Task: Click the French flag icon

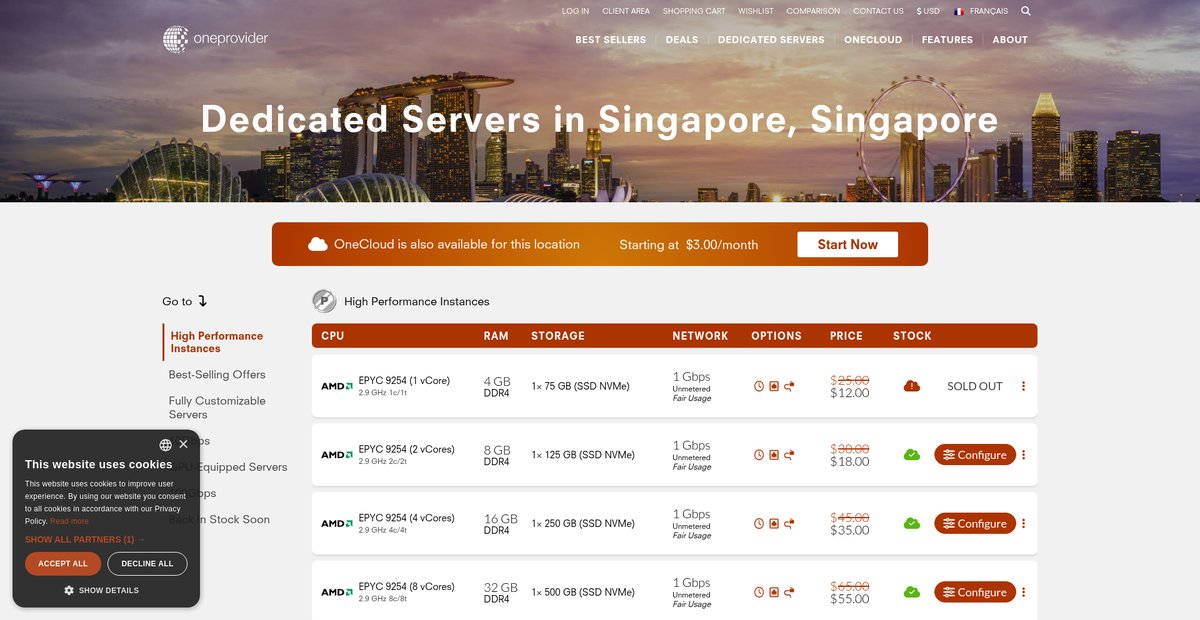Action: pyautogui.click(x=959, y=11)
